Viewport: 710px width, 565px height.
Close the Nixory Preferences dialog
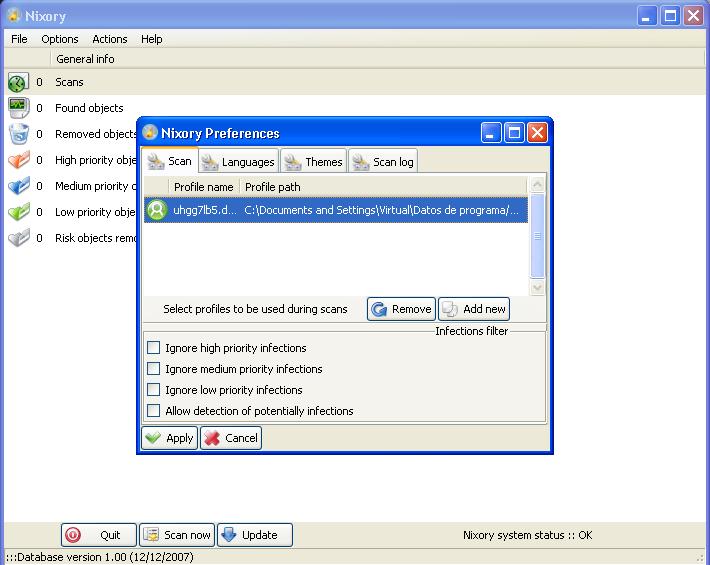click(537, 133)
